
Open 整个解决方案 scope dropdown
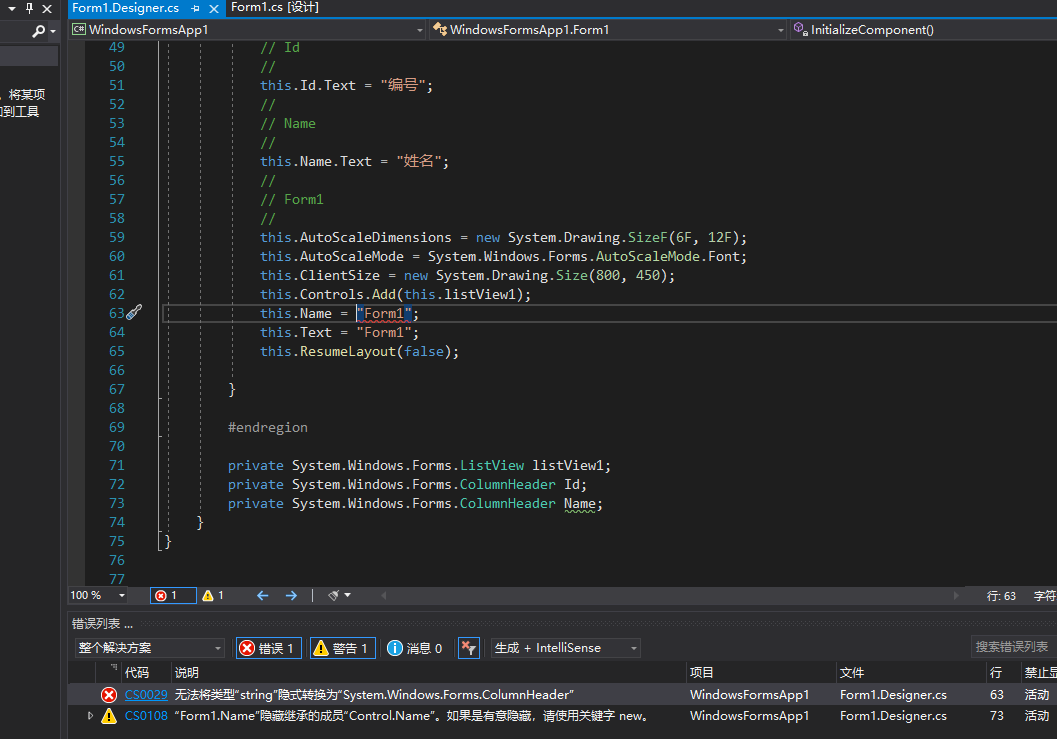tap(149, 648)
